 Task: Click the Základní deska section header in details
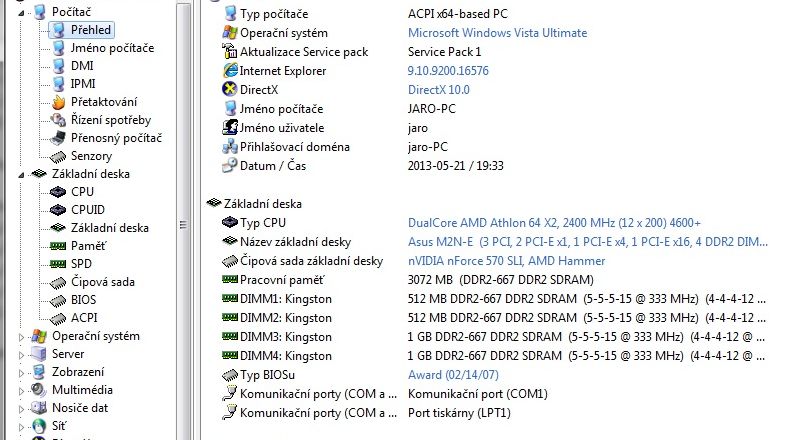(263, 204)
